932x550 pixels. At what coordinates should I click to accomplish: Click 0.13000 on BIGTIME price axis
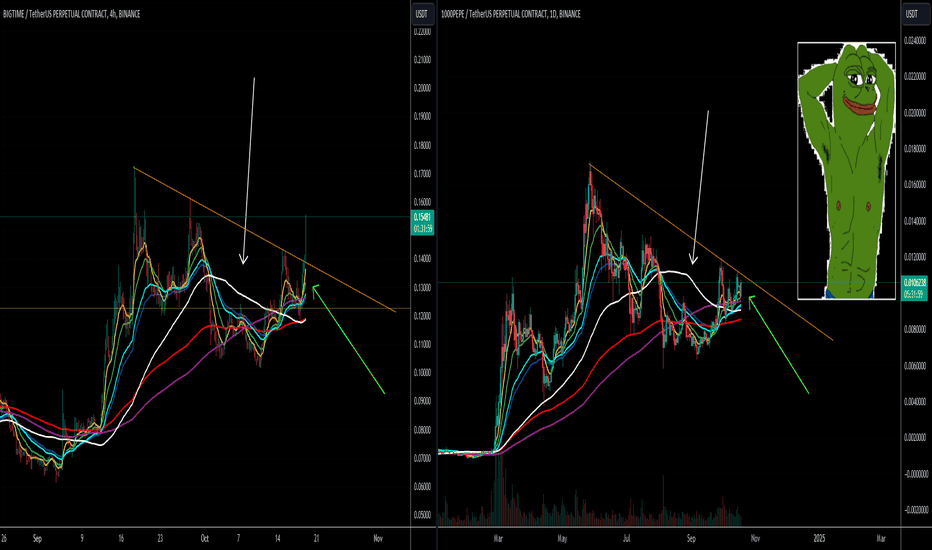423,288
